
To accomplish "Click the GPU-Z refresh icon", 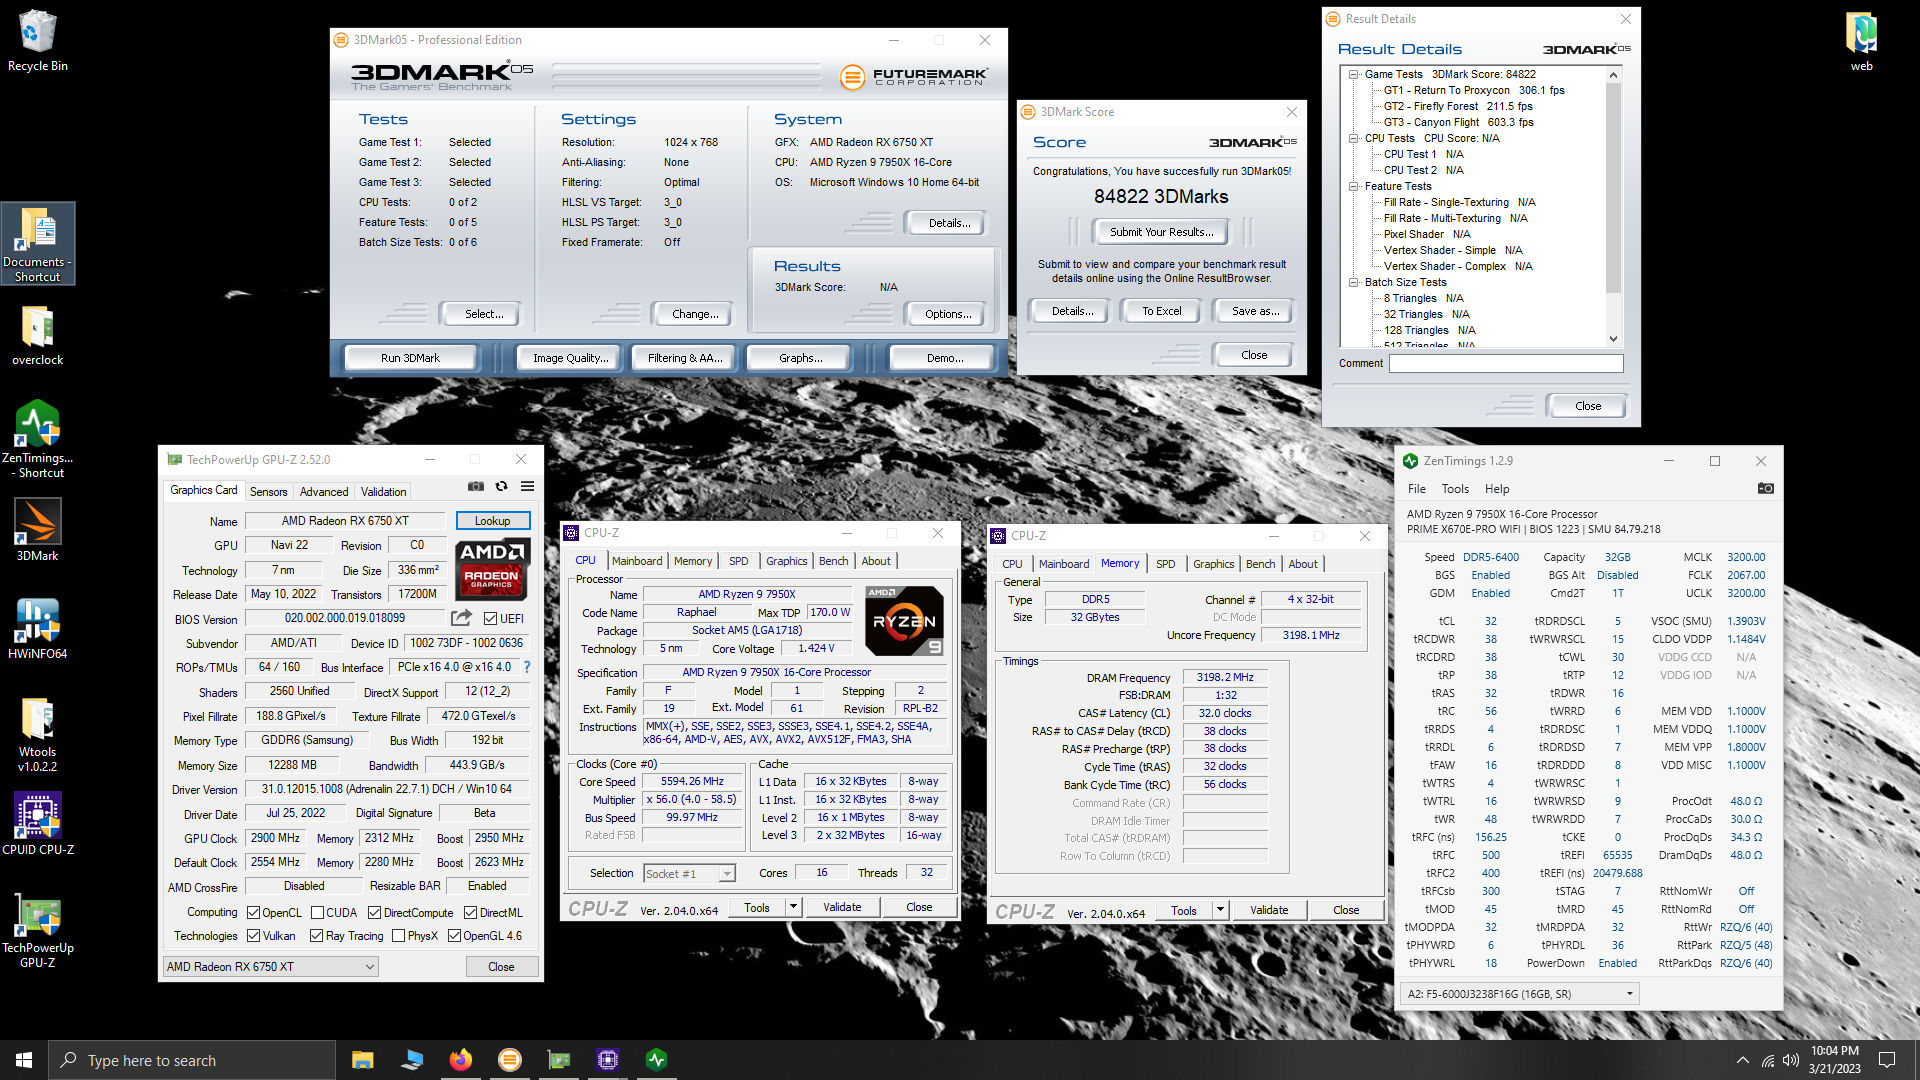I will click(501, 487).
